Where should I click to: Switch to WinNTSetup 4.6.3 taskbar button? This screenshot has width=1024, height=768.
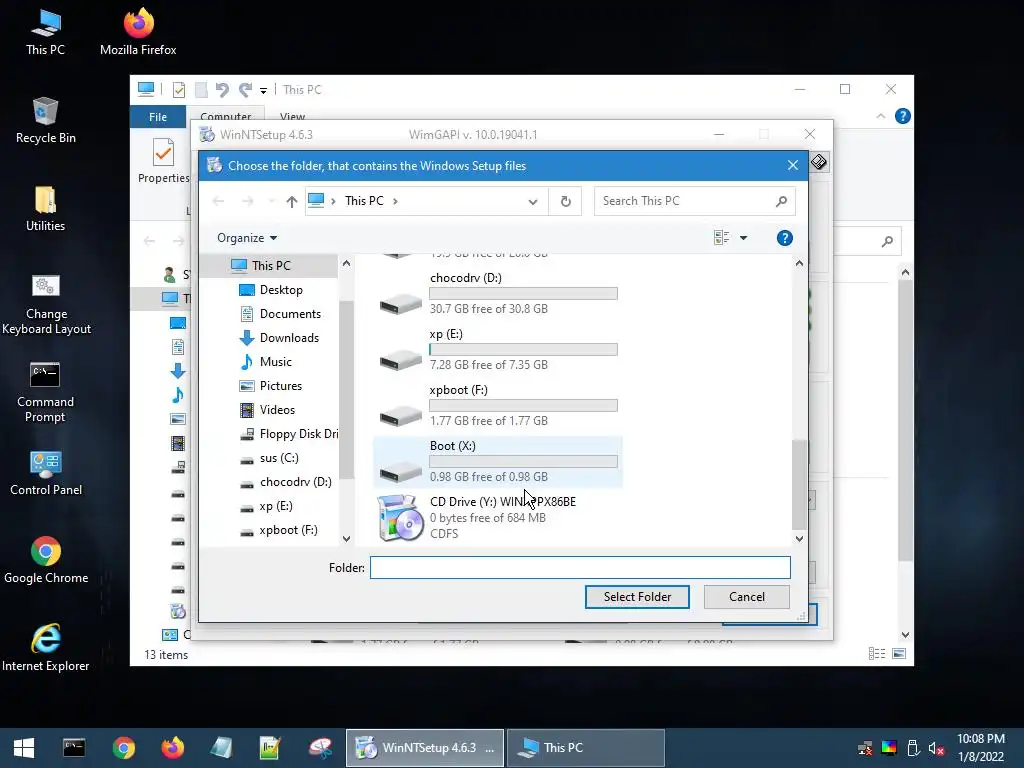(424, 748)
